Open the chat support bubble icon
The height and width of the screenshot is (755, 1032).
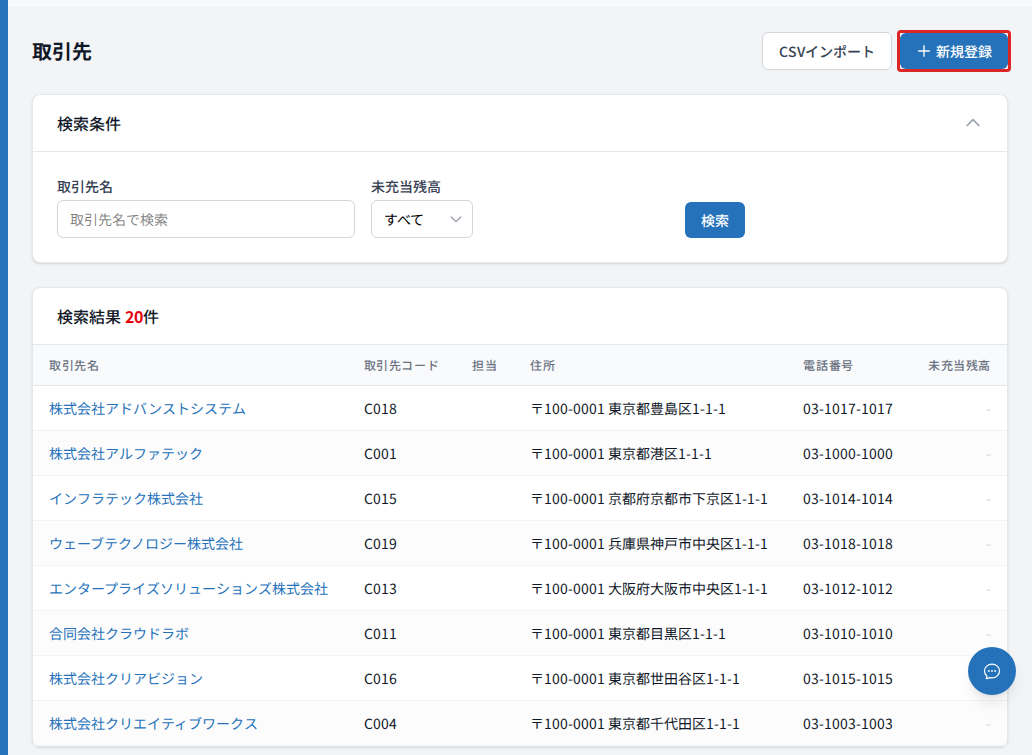point(991,671)
